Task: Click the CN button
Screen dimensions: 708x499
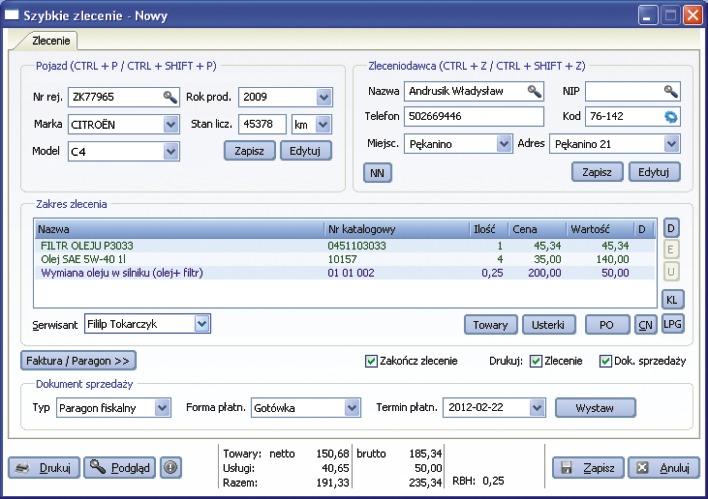Action: [x=645, y=325]
